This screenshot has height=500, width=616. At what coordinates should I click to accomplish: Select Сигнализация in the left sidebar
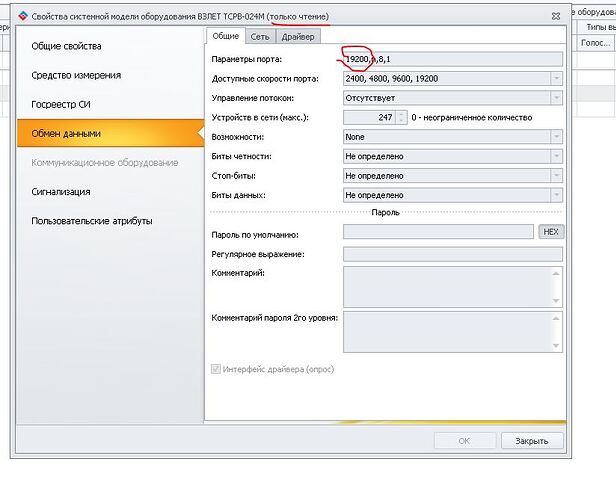61,192
